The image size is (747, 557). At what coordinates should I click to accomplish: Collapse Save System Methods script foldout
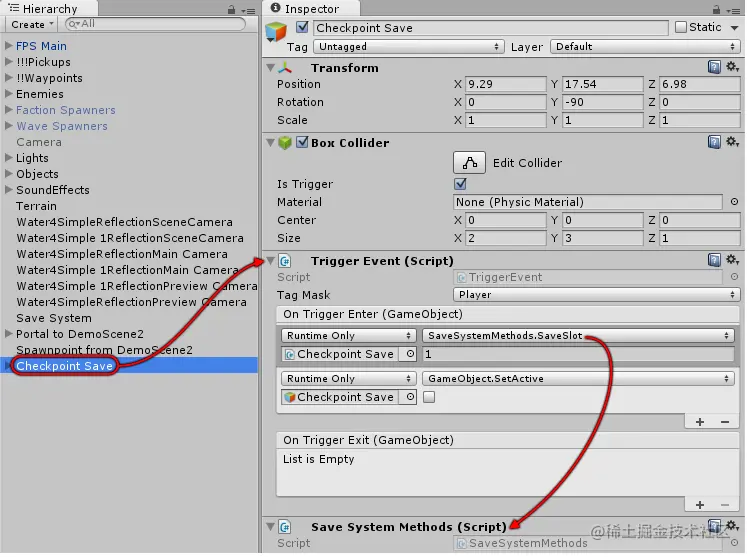271,527
